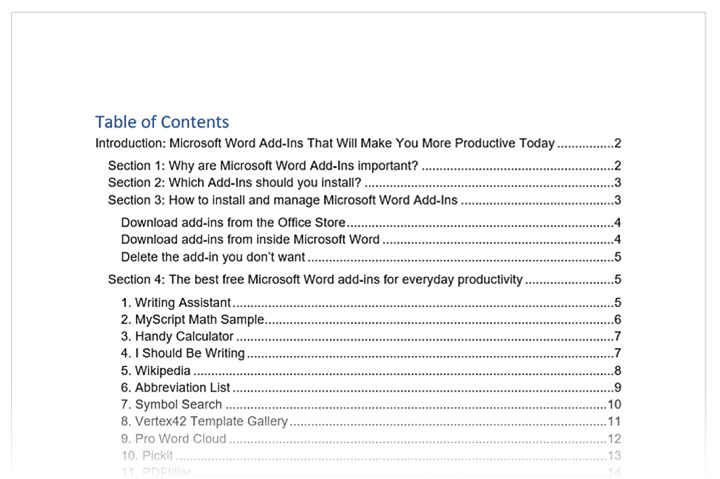Image resolution: width=720 pixels, height=479 pixels.
Task: Click the Abbreviation List entry
Action: 176,387
